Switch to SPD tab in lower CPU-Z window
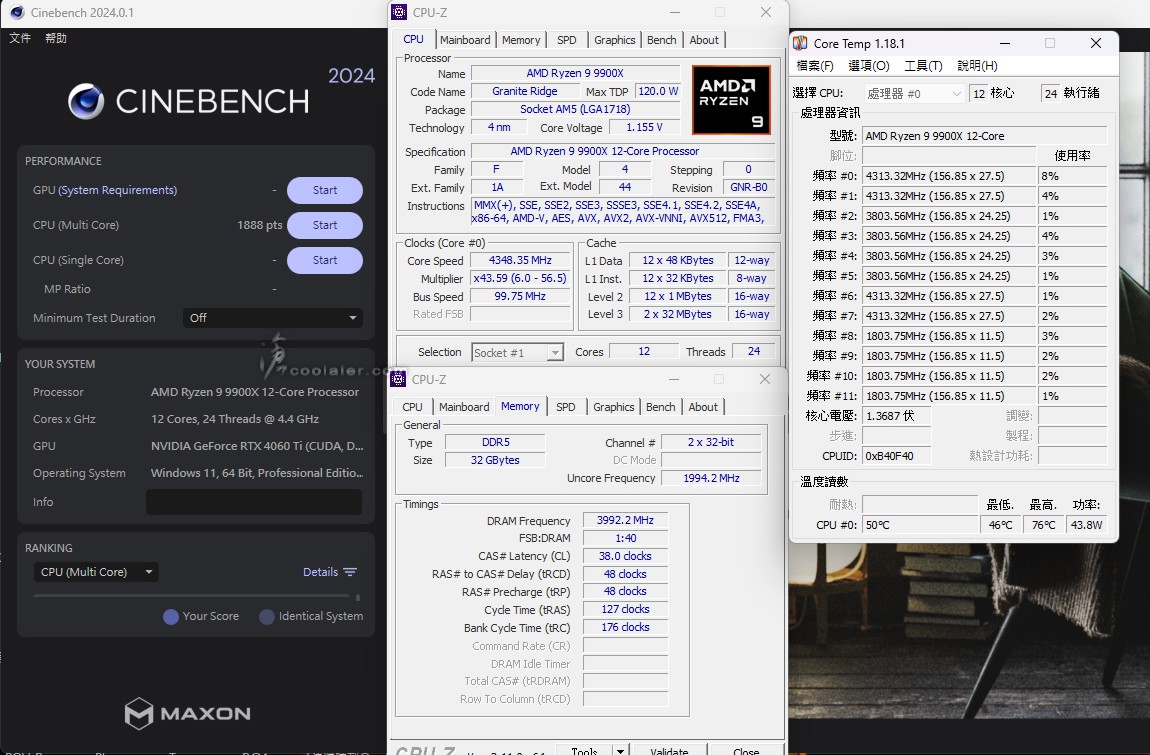Viewport: 1150px width, 755px height. coord(565,407)
